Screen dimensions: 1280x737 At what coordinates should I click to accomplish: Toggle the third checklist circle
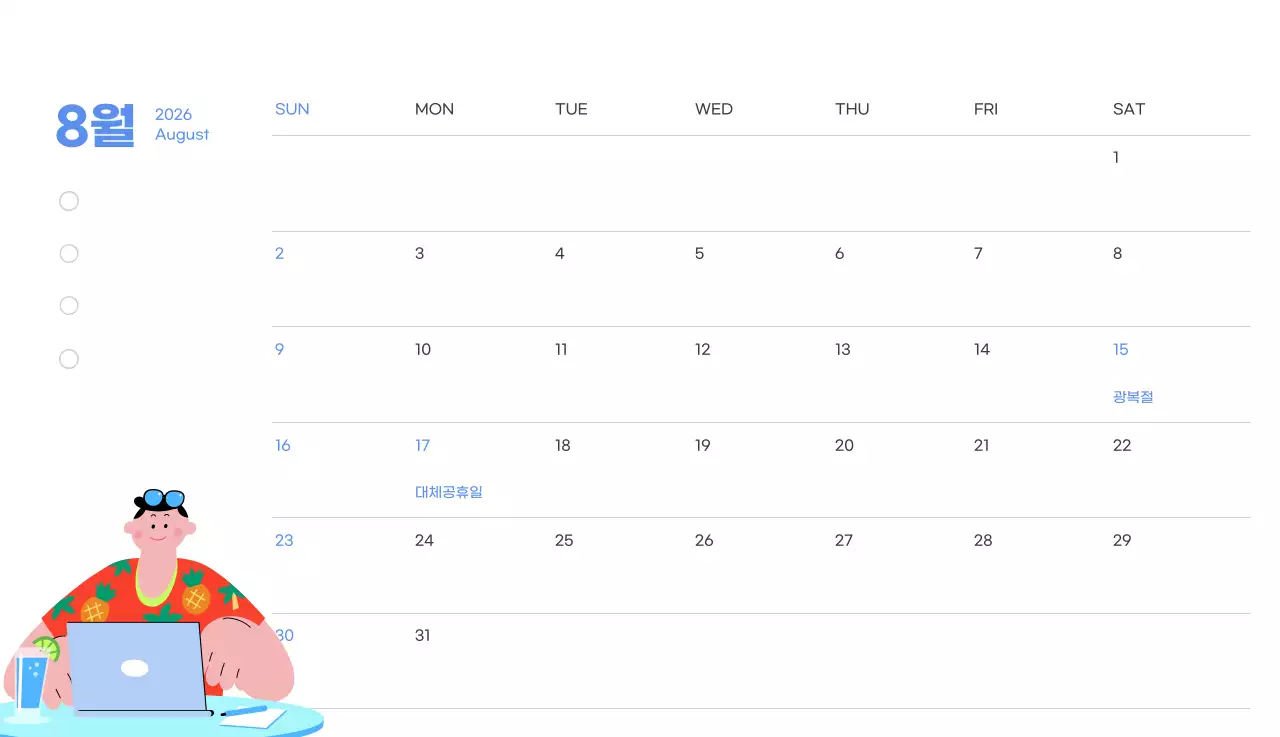point(69,306)
